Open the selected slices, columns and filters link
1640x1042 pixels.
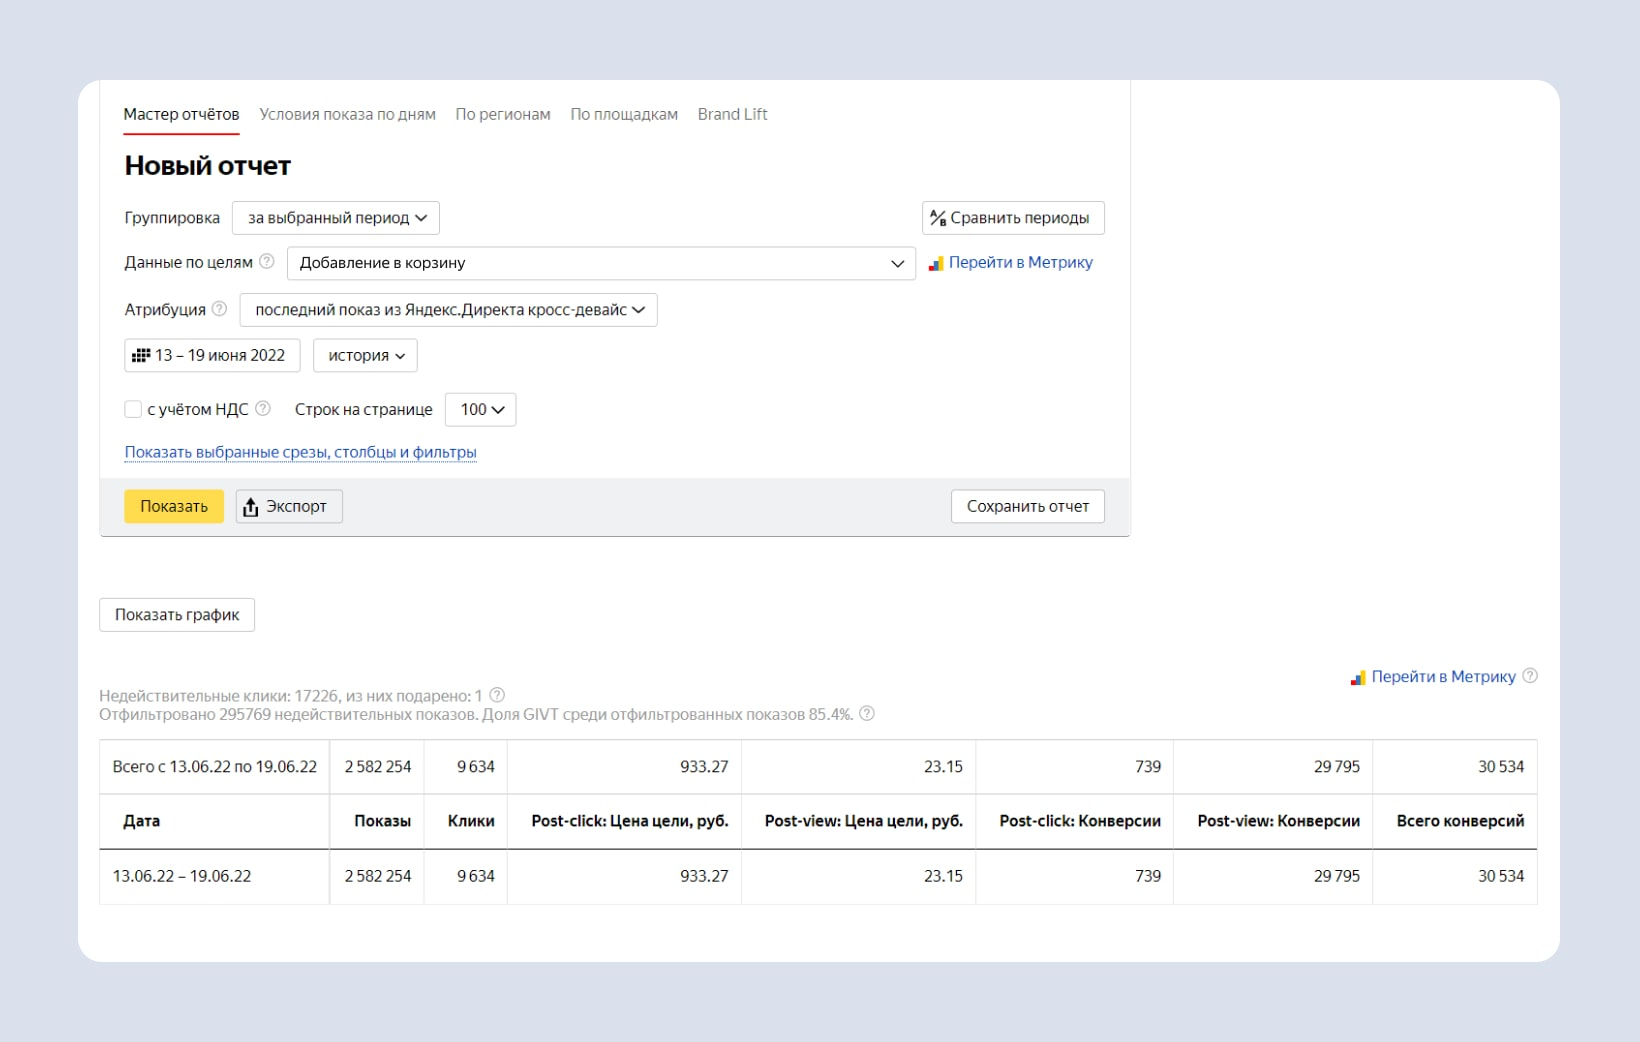[300, 452]
